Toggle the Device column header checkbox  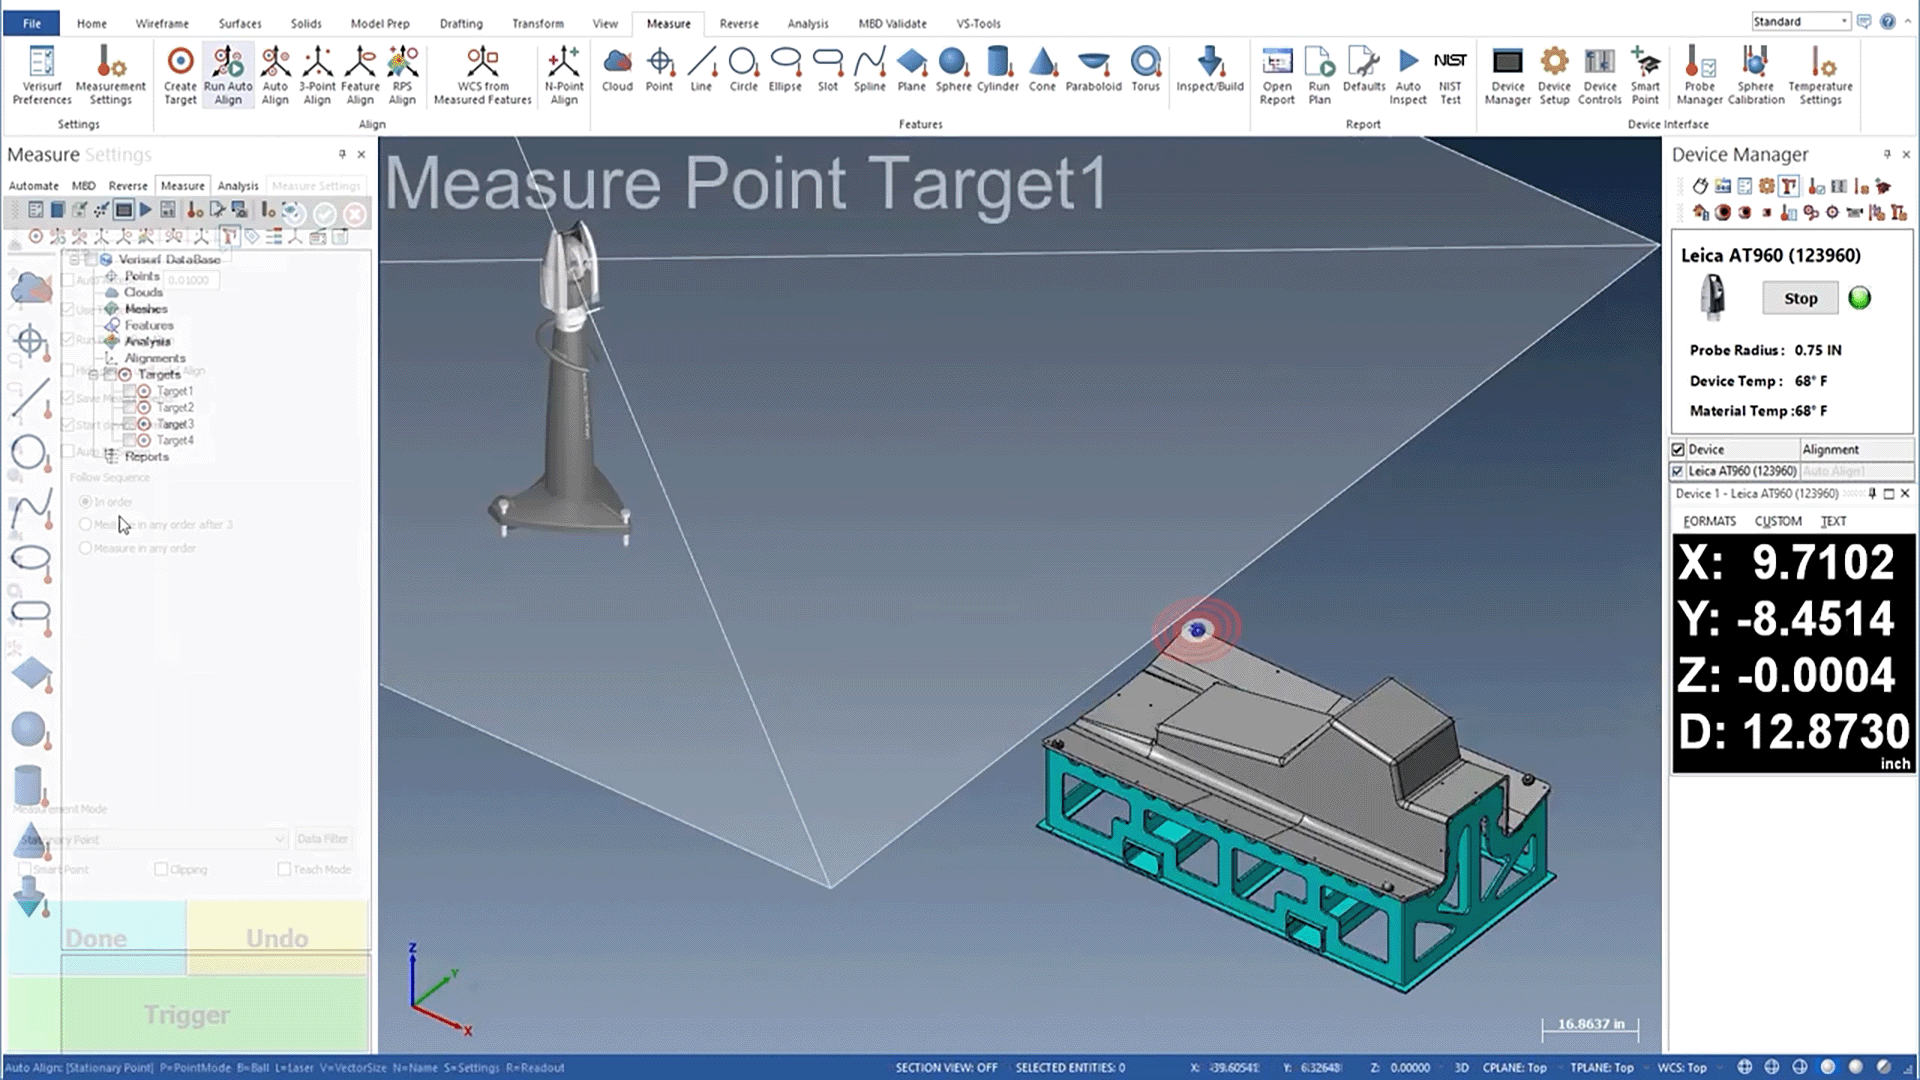pos(1678,449)
